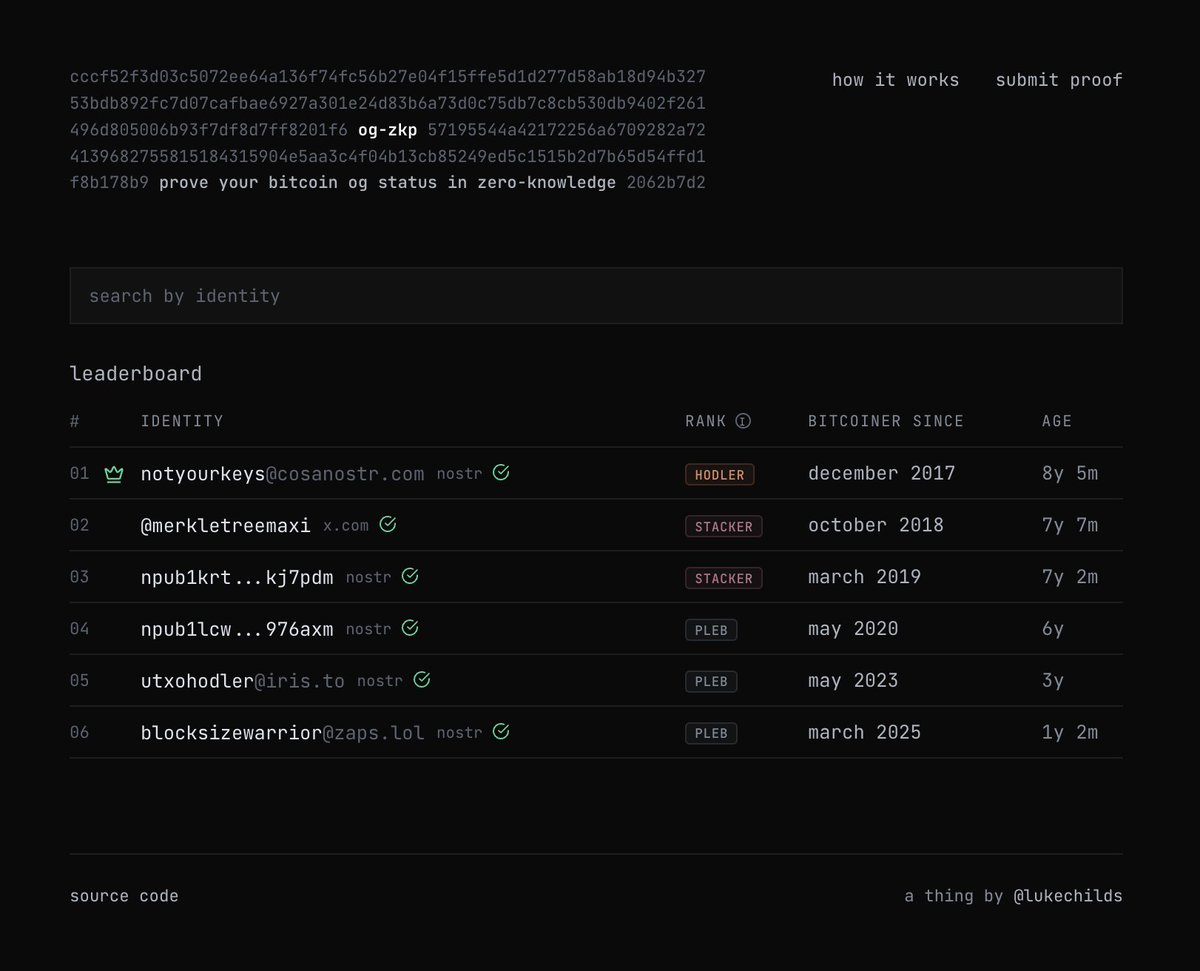Open the submit proof page
Viewport: 1200px width, 971px height.
tap(1059, 80)
